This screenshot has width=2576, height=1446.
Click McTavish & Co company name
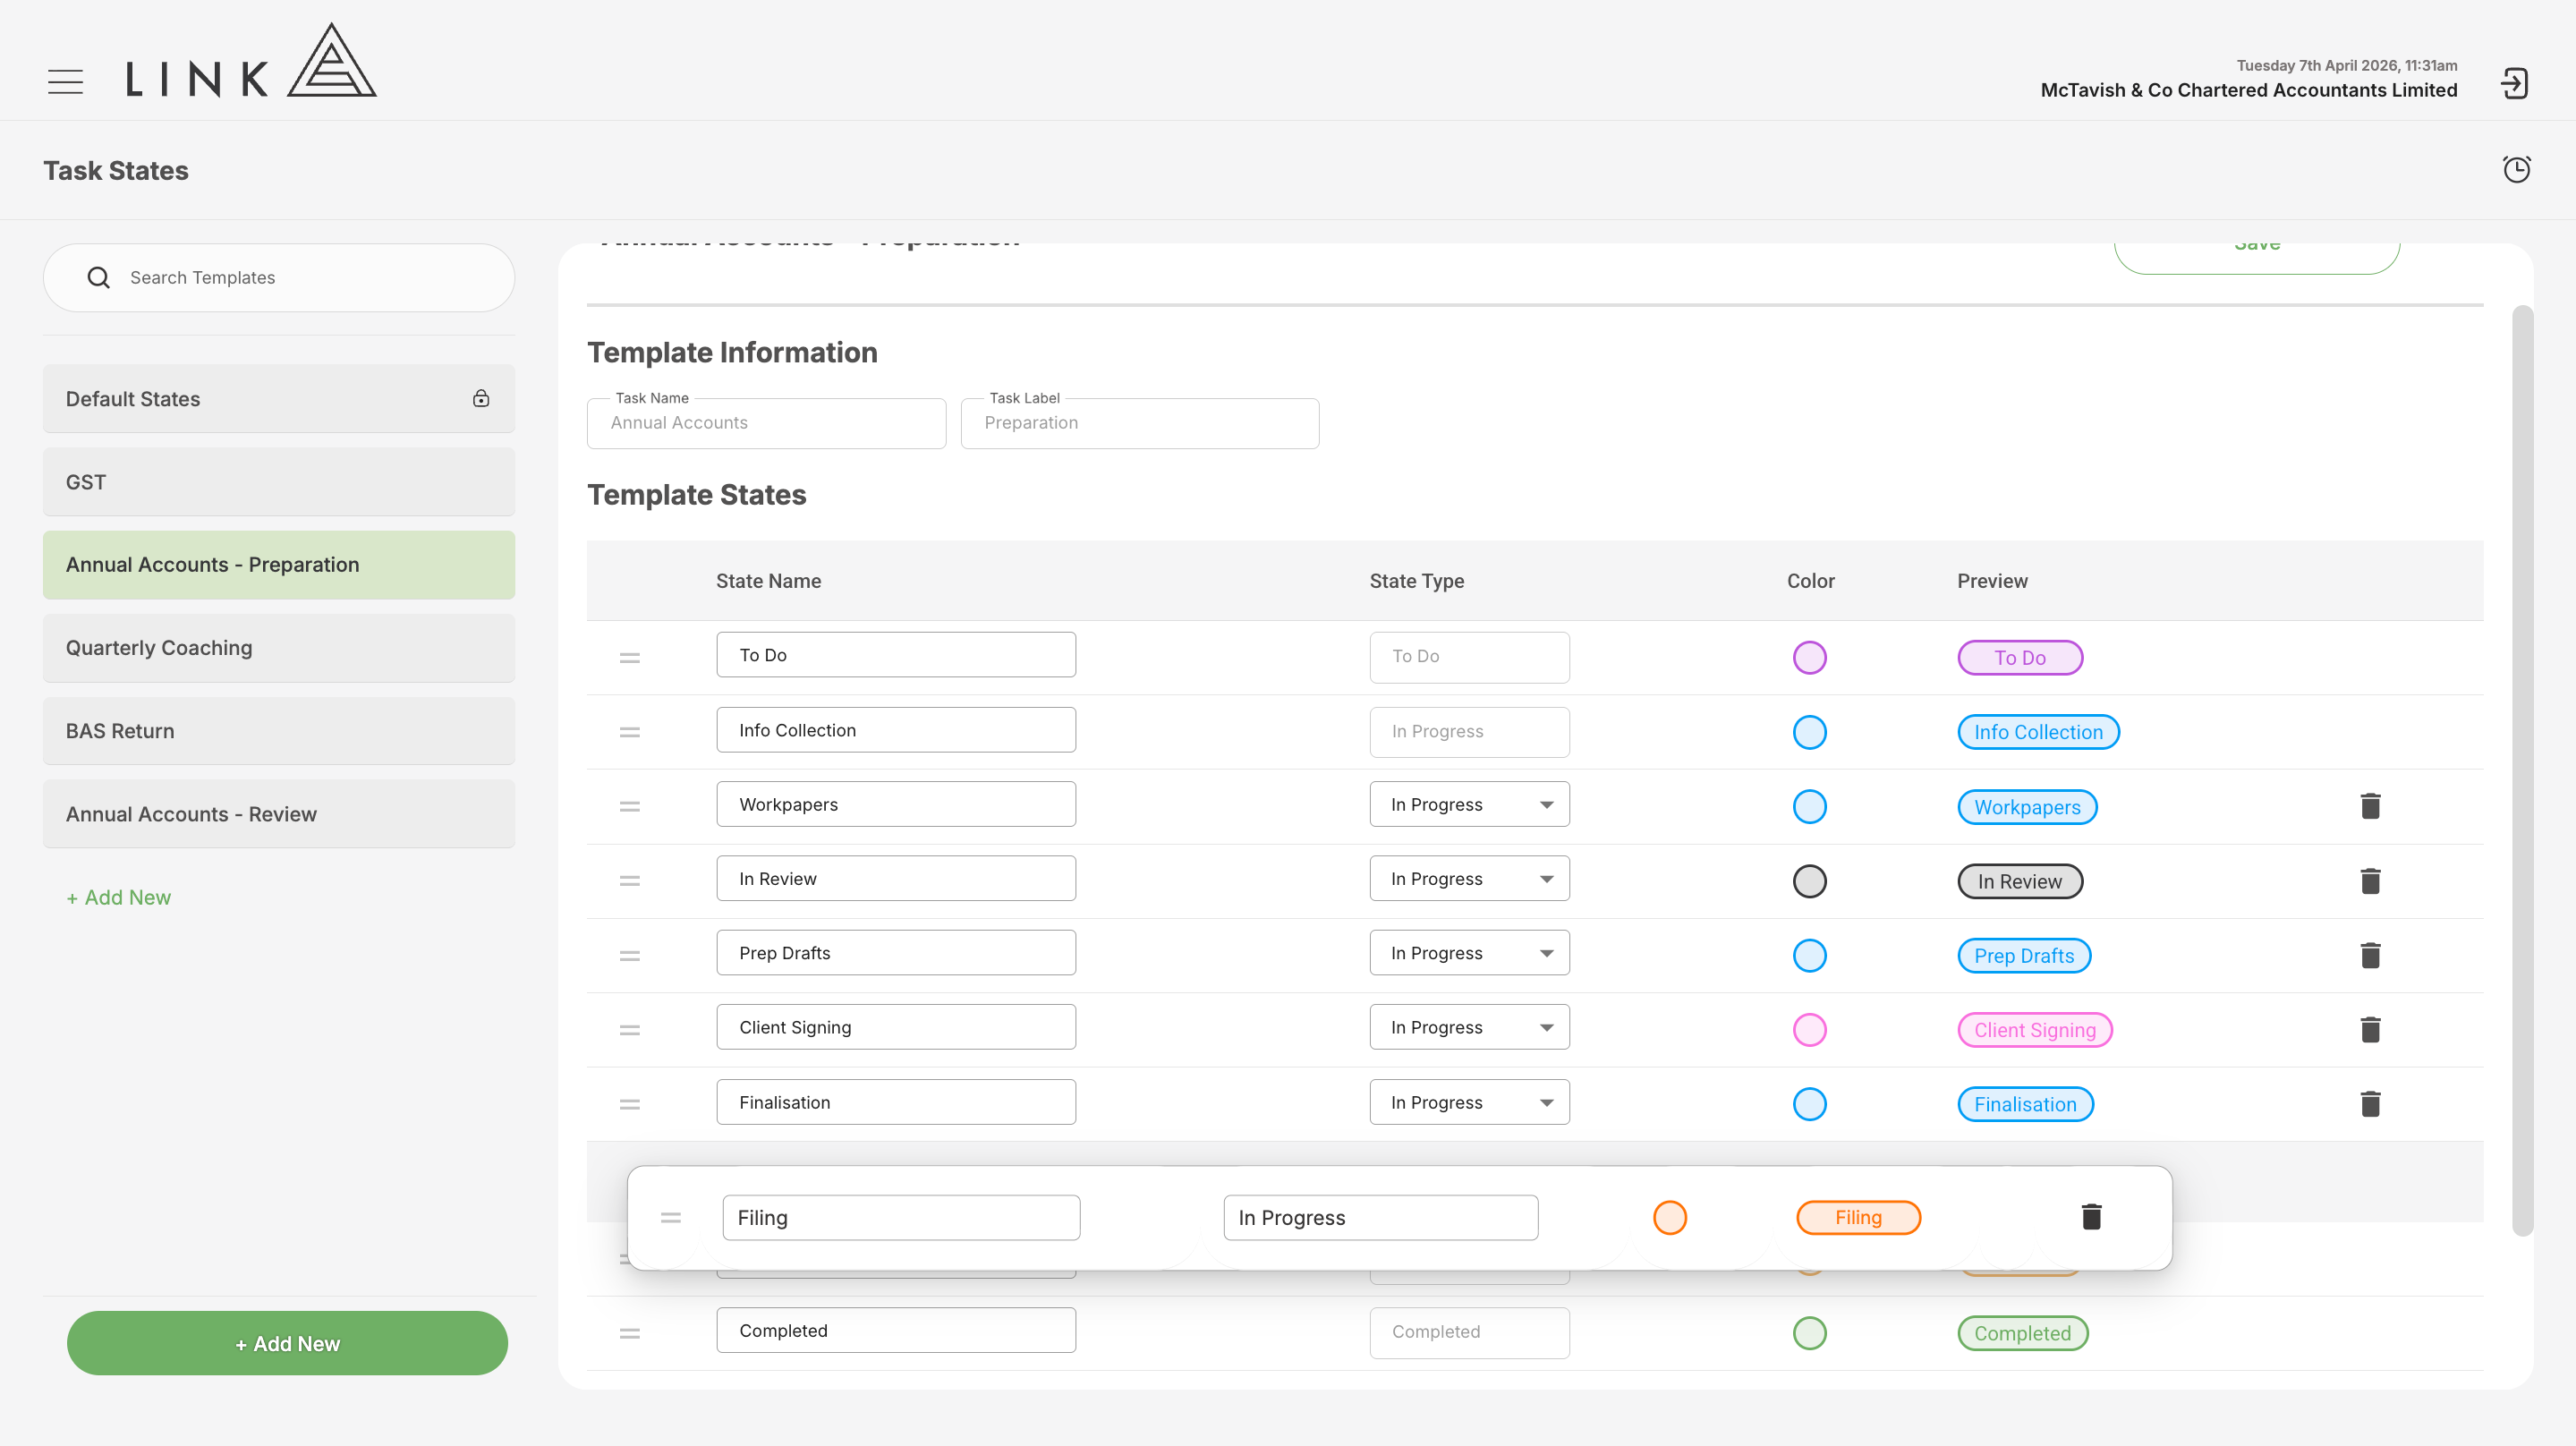2248,90
